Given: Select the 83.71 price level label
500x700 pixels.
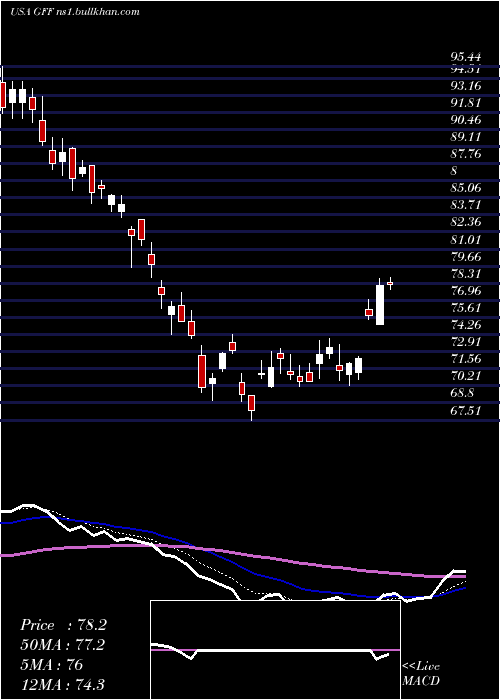Looking at the screenshot, I should [x=466, y=205].
